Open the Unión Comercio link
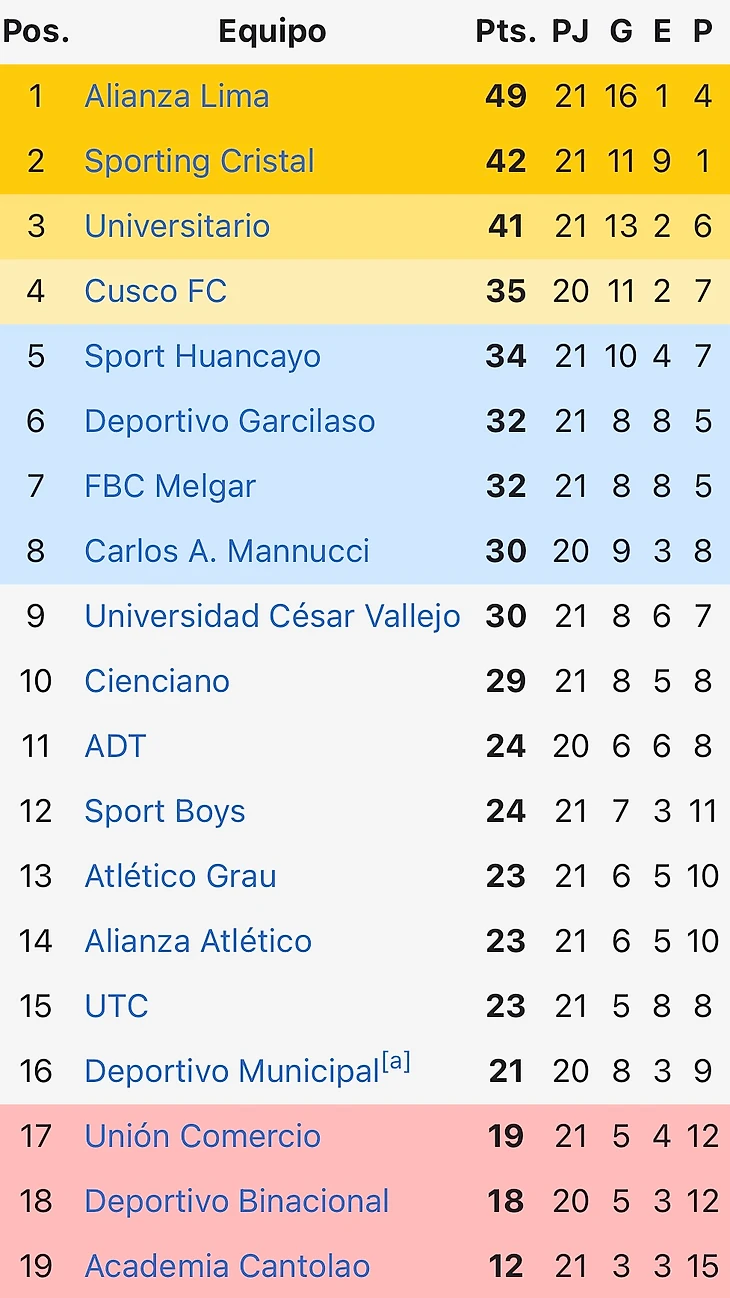730x1298 pixels. [x=202, y=1136]
